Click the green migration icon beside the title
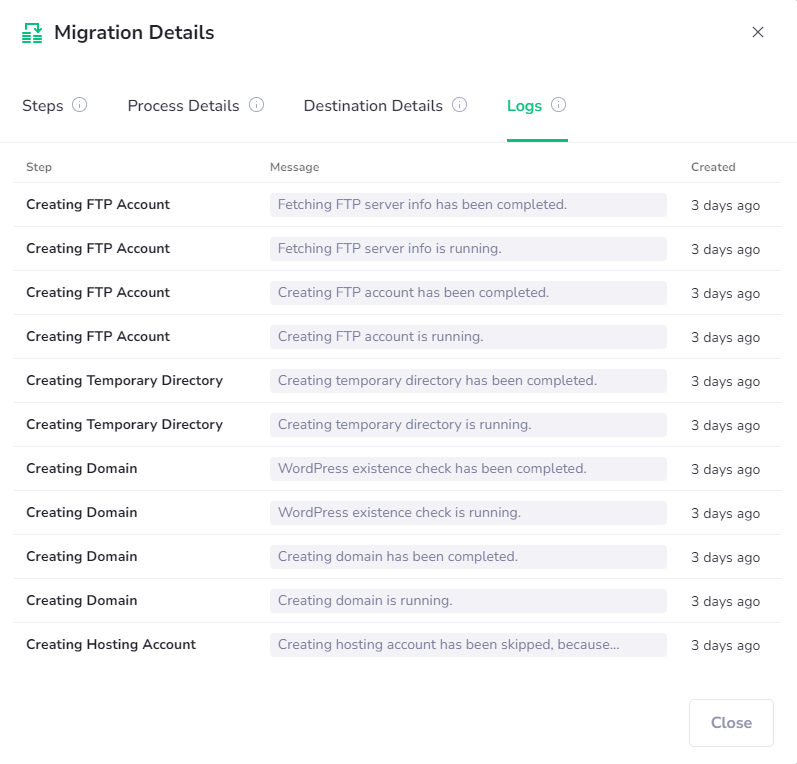This screenshot has height=764, width=797. point(32,33)
